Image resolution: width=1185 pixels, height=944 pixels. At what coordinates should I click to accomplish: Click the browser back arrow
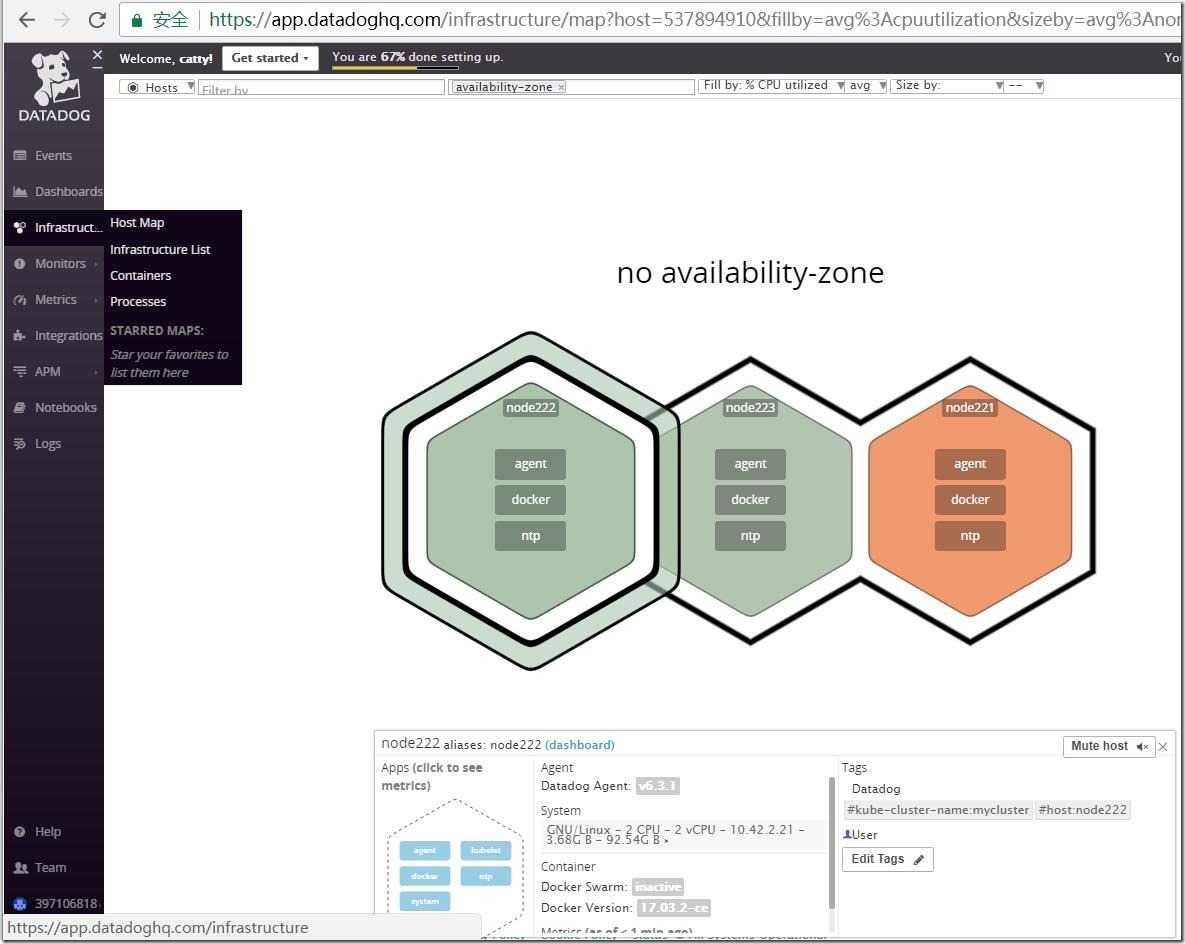[x=26, y=20]
